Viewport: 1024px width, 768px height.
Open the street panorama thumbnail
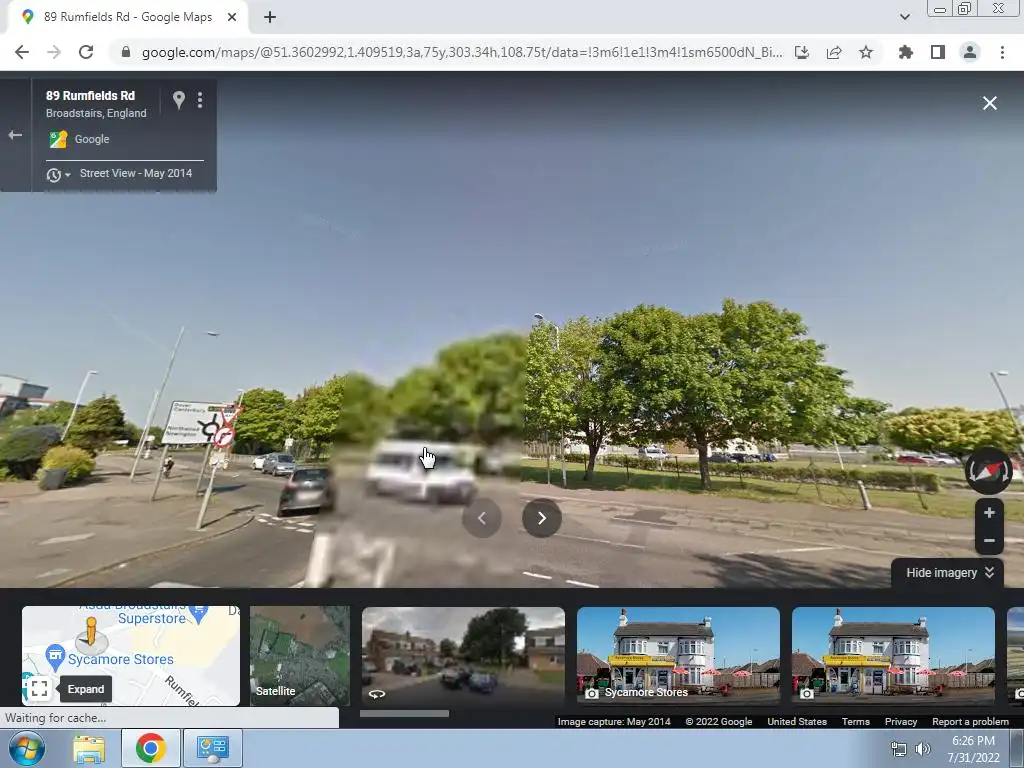click(463, 656)
